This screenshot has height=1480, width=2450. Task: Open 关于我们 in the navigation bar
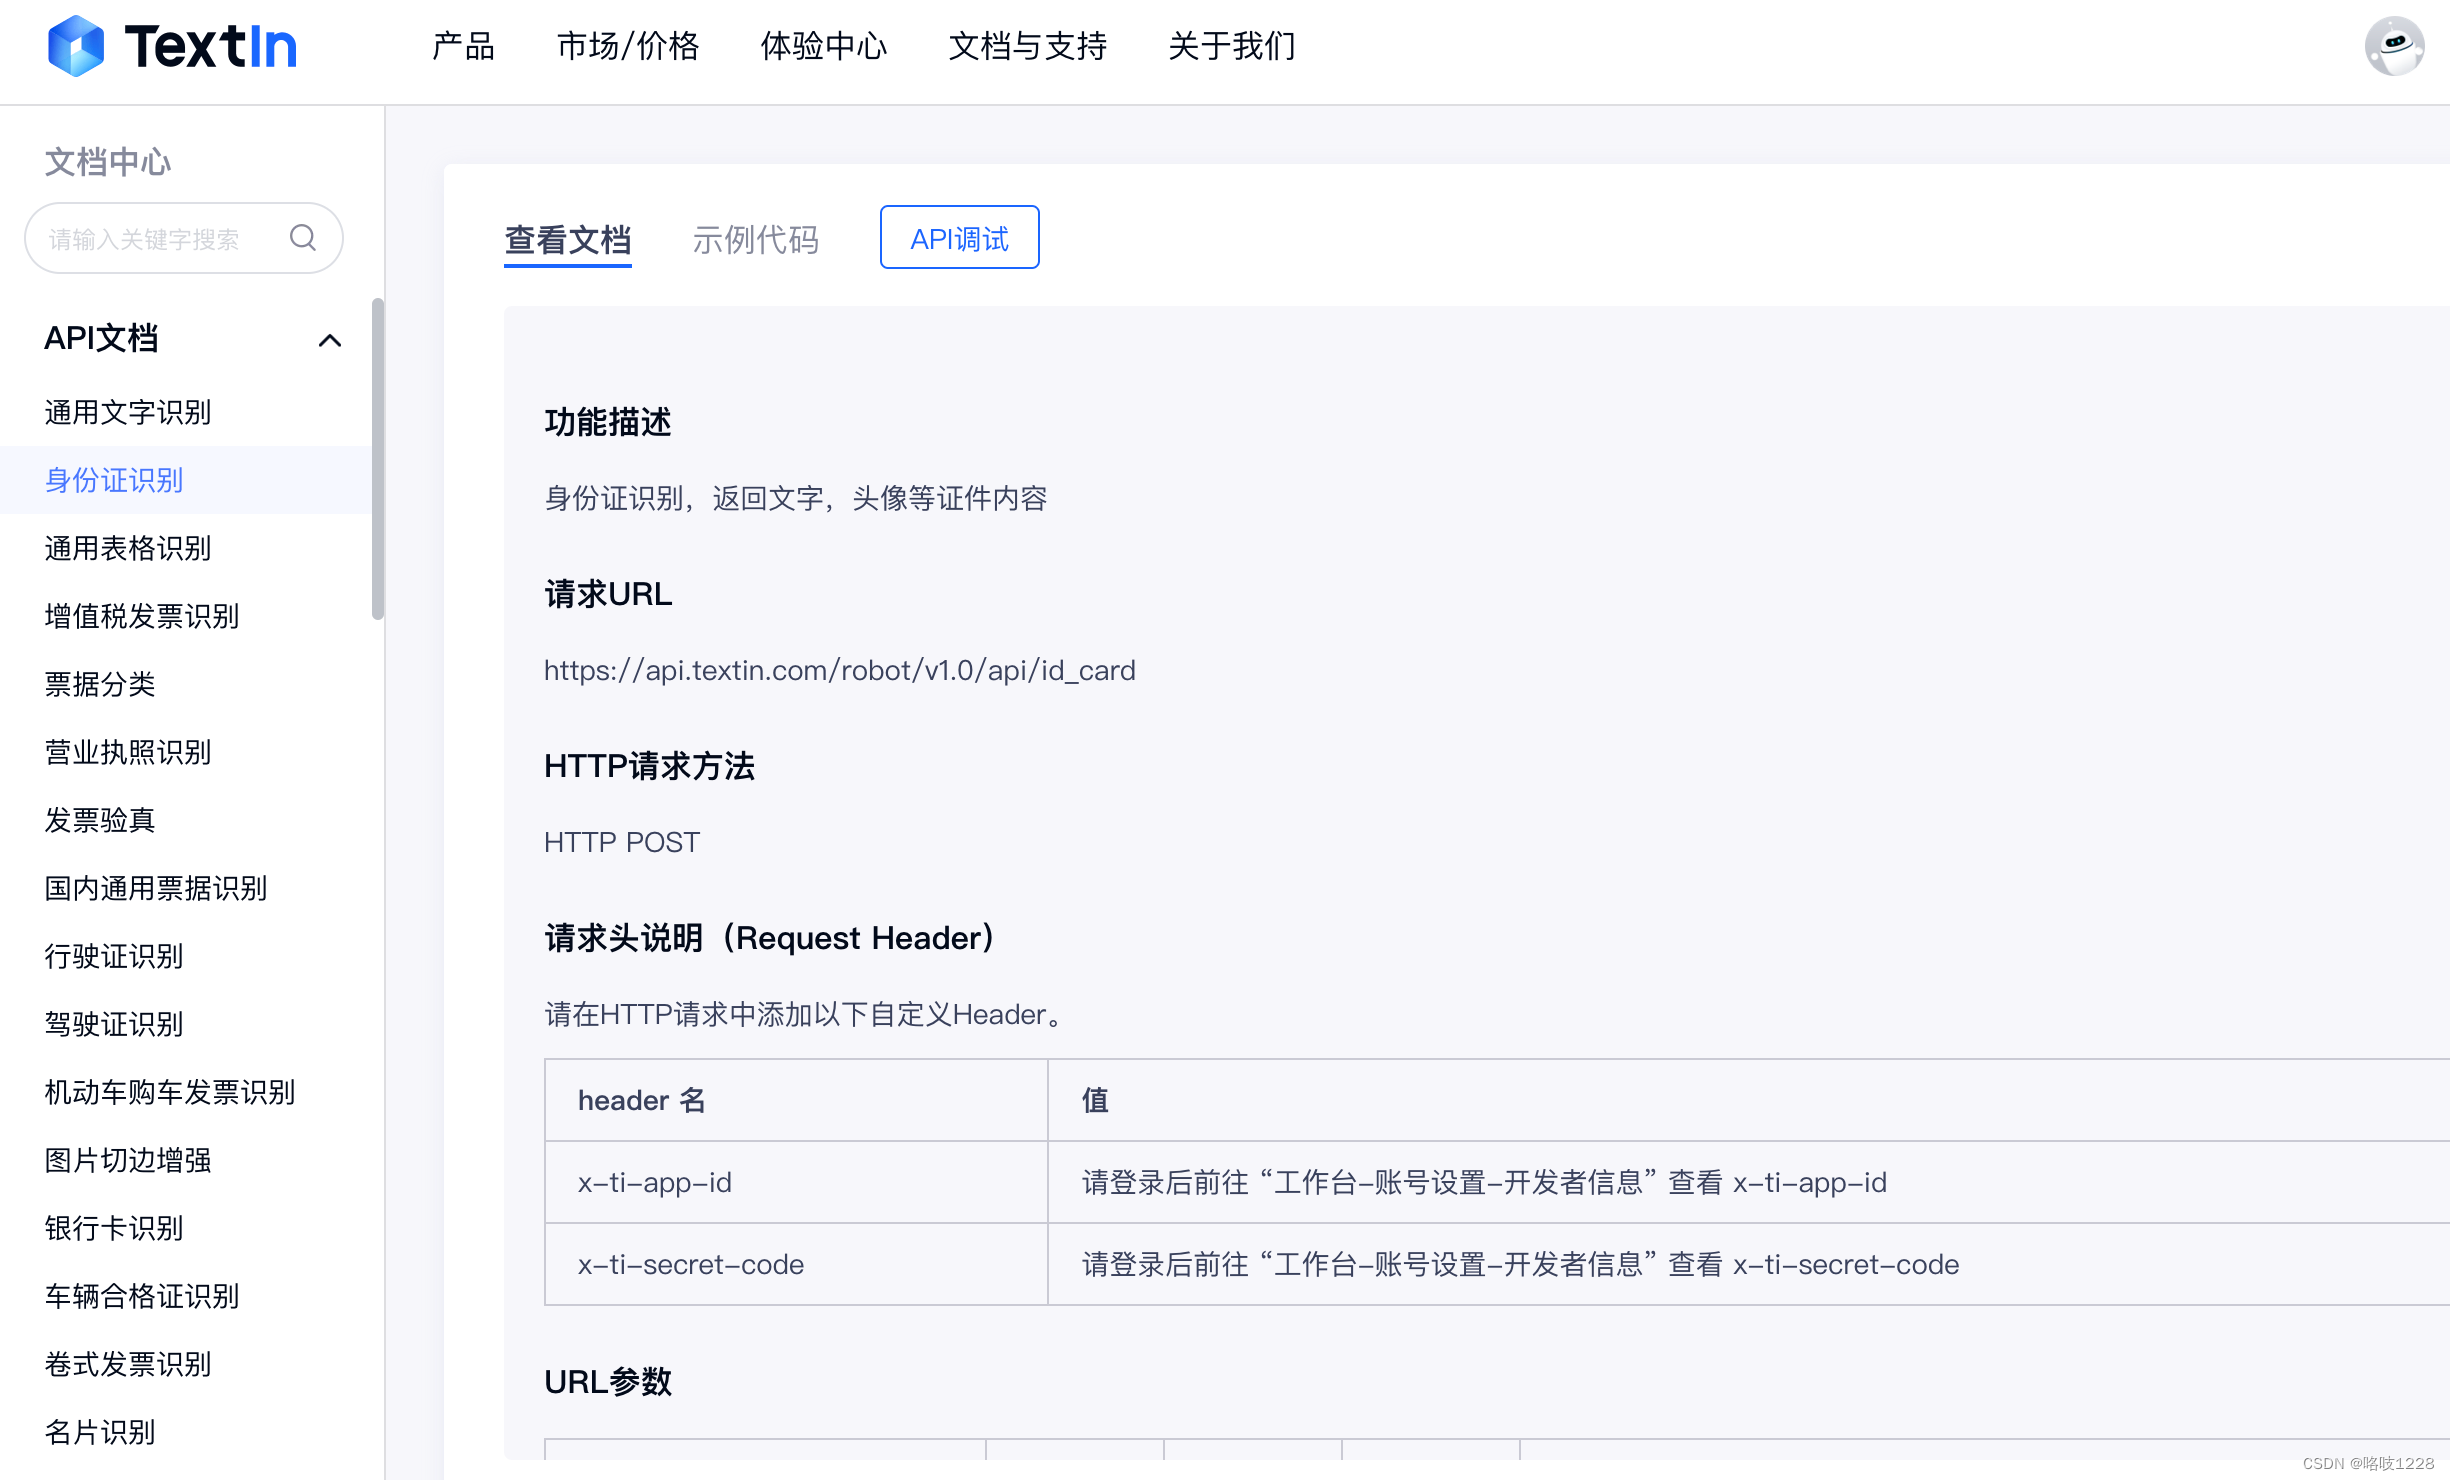[1232, 46]
